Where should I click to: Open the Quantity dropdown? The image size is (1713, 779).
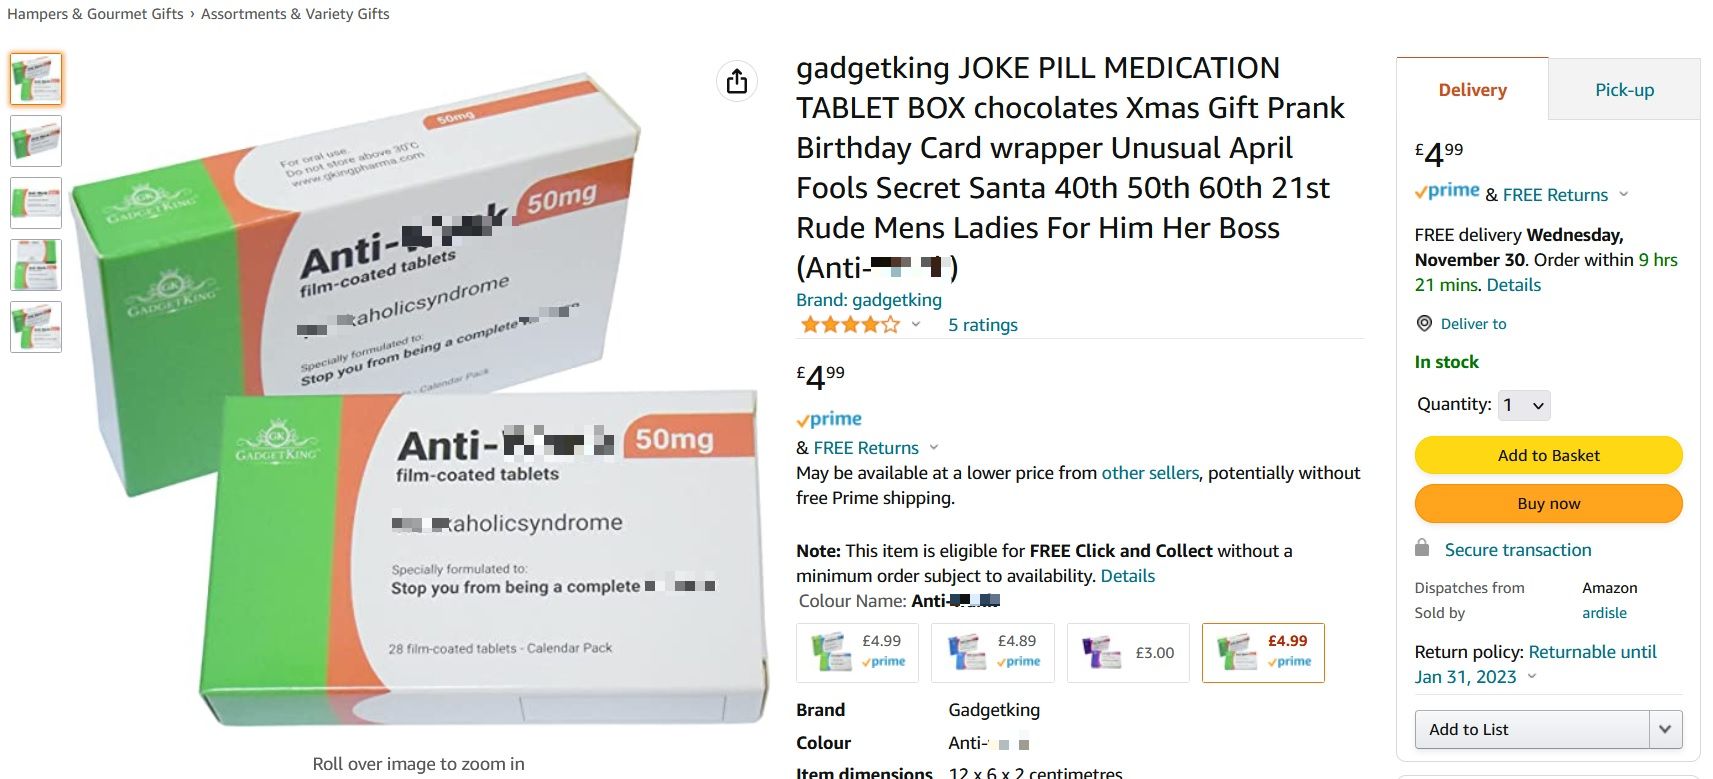point(1523,405)
